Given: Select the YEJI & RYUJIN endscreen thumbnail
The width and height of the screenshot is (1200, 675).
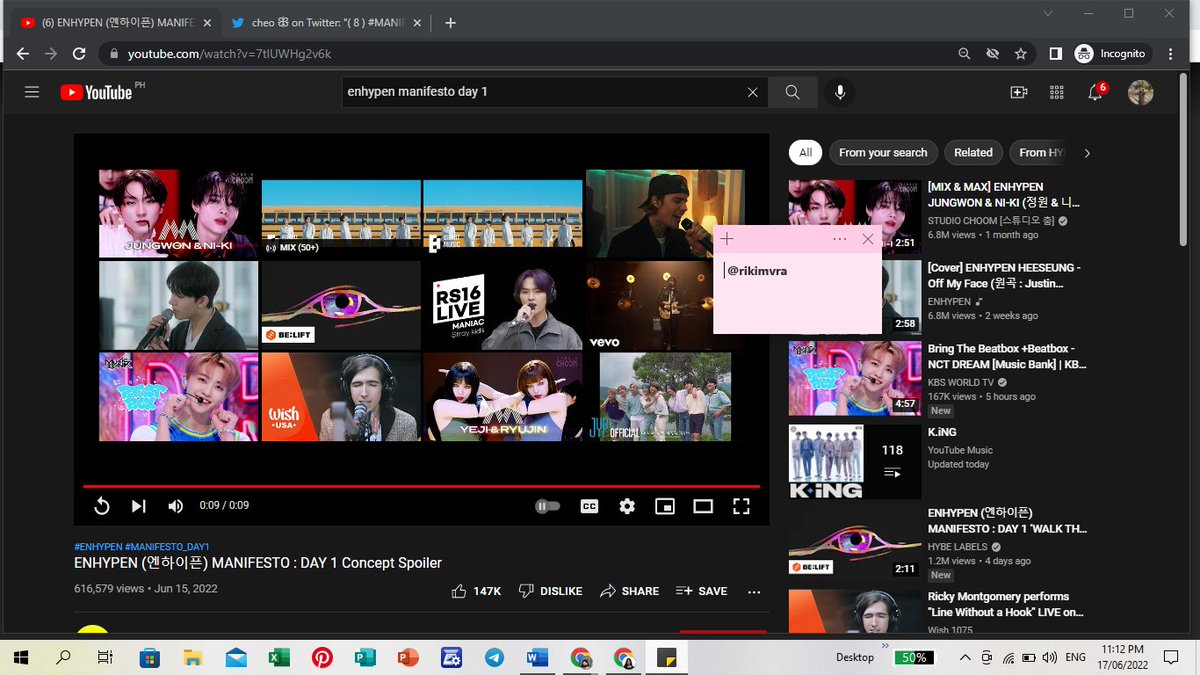Looking at the screenshot, I should 502,397.
